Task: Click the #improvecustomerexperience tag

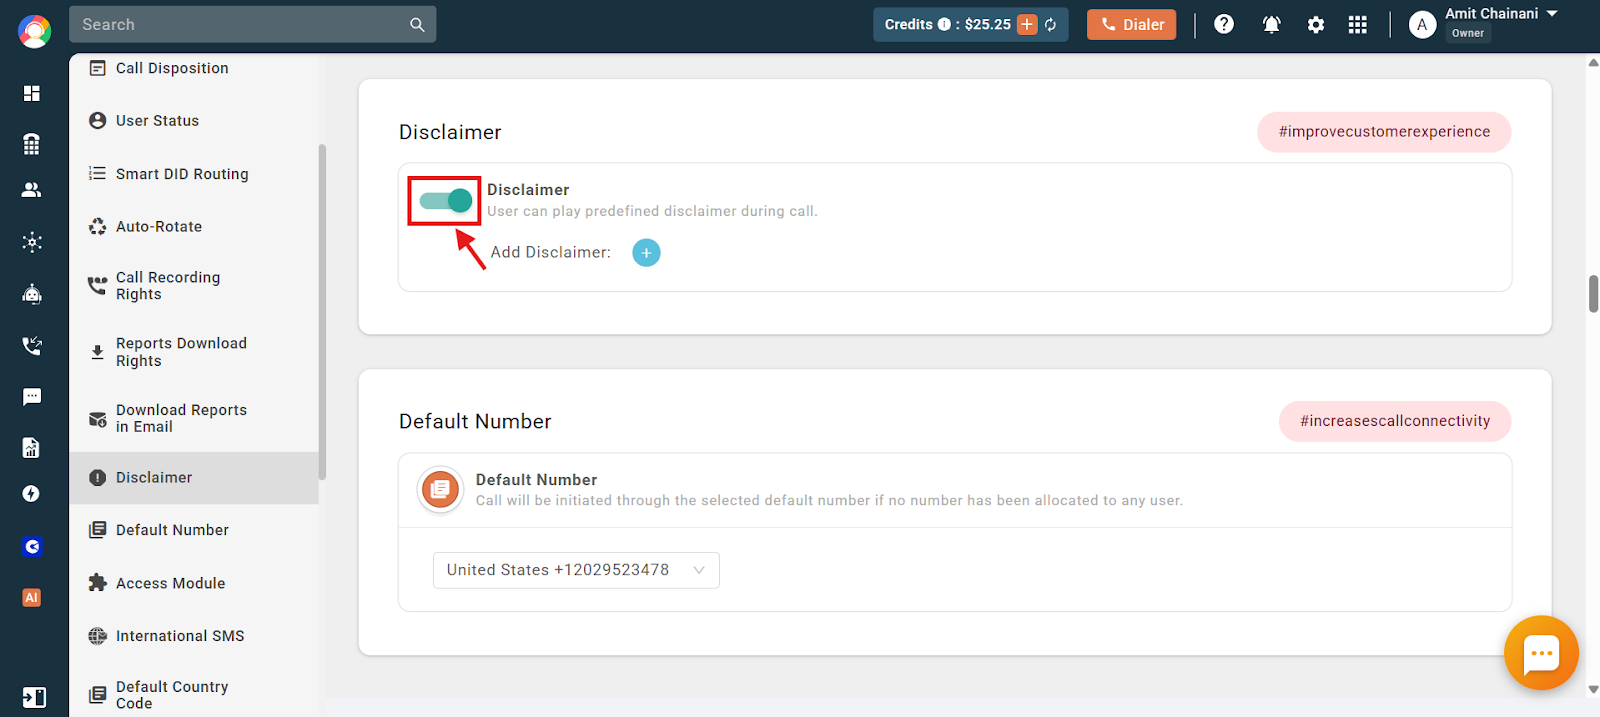Action: click(x=1384, y=132)
